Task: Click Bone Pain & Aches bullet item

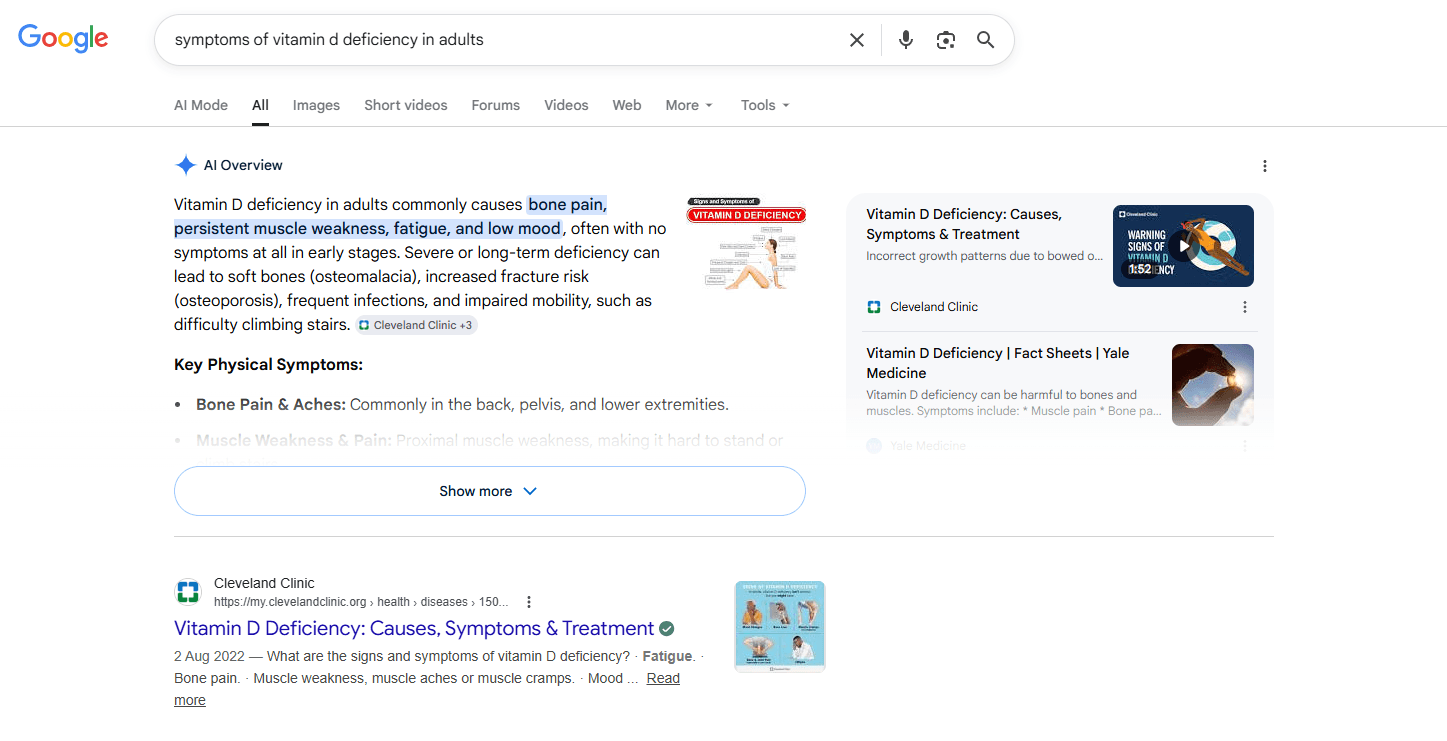Action: coord(462,405)
